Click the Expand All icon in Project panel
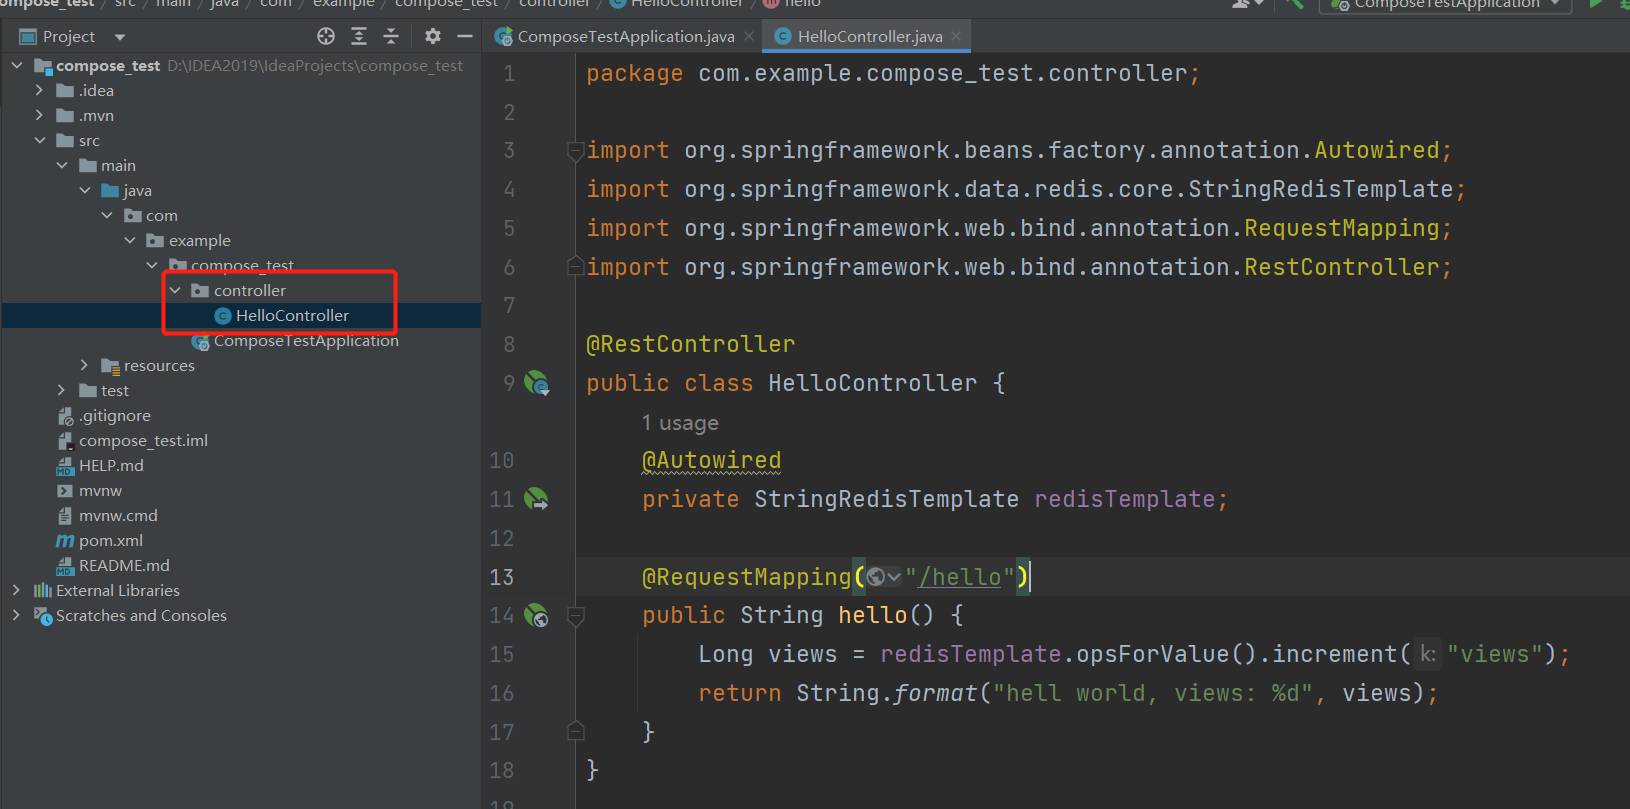Image resolution: width=1630 pixels, height=809 pixels. [x=359, y=37]
